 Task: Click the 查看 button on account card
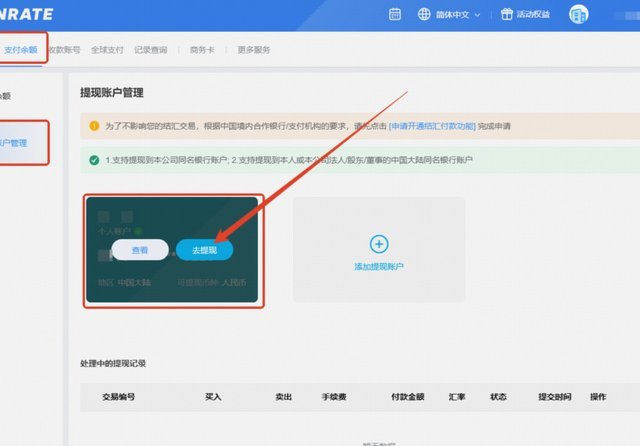[x=140, y=250]
